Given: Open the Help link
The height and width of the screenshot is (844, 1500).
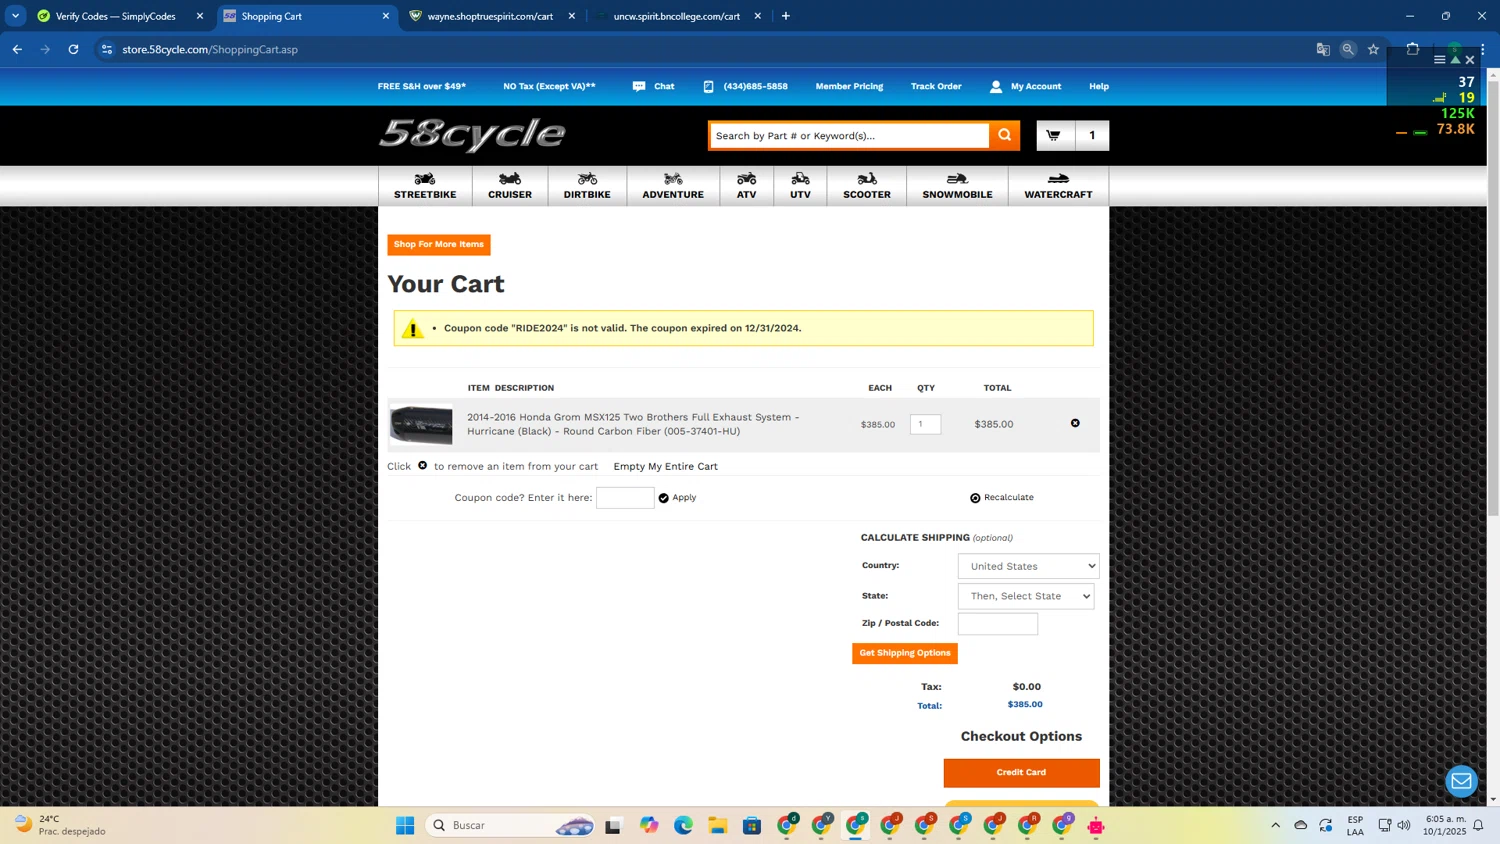Looking at the screenshot, I should (1099, 86).
